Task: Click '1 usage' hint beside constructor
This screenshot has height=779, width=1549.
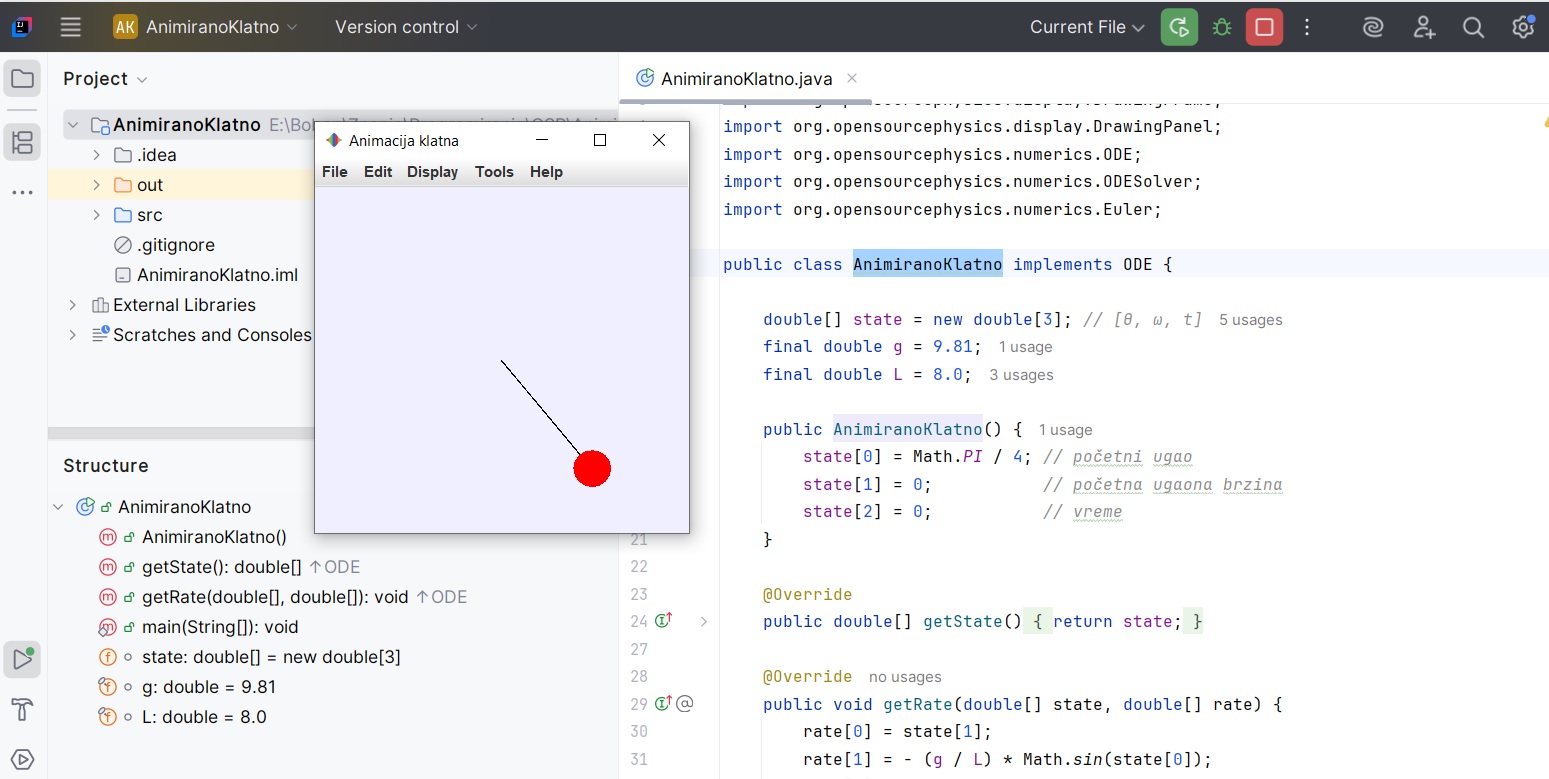Action: (1065, 430)
